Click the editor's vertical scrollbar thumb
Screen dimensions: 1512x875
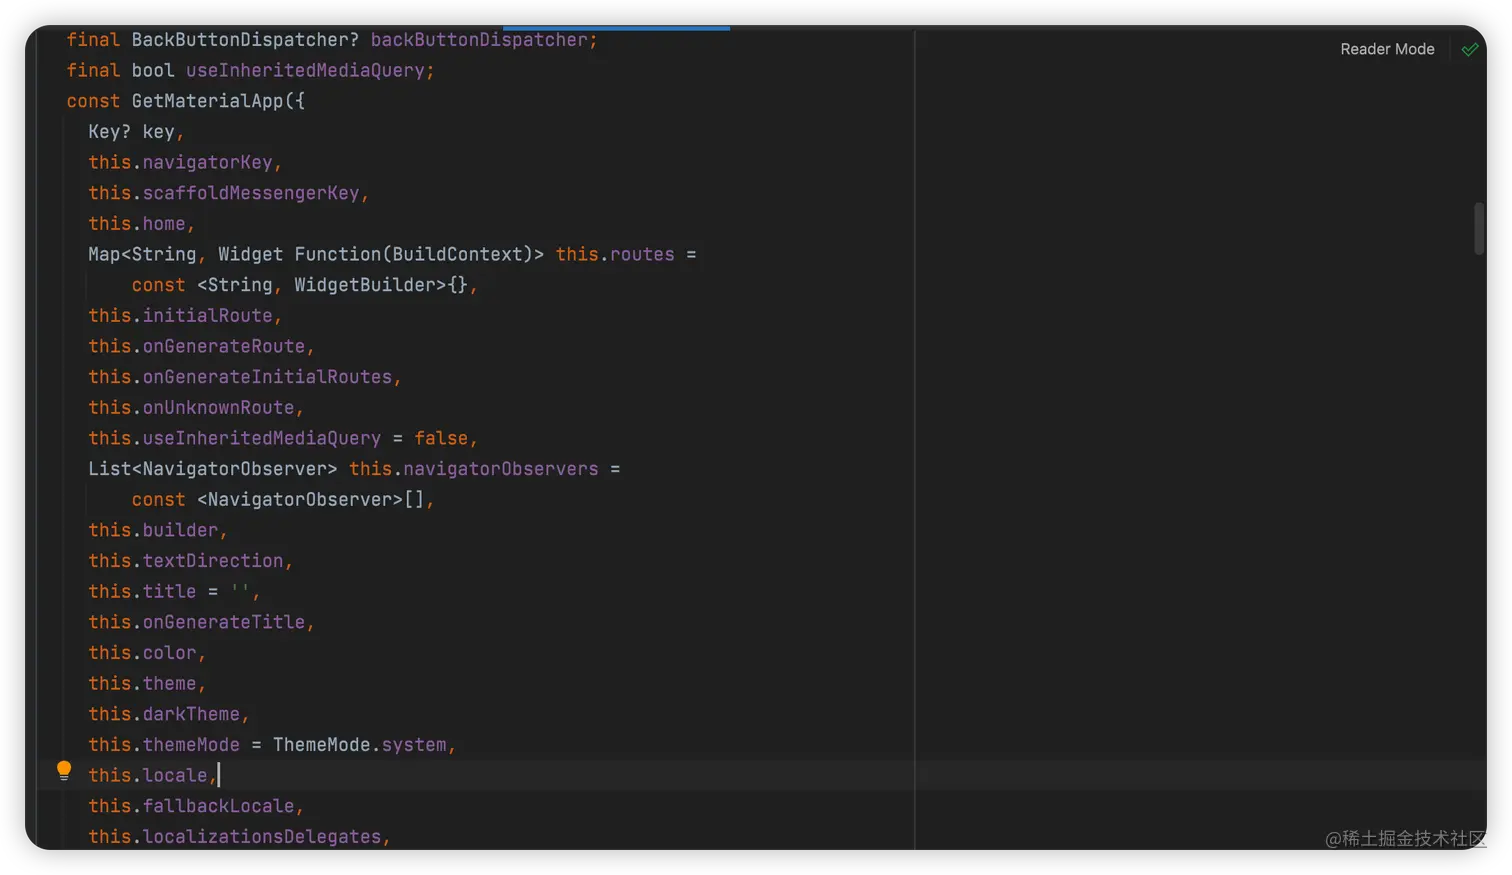[1479, 229]
